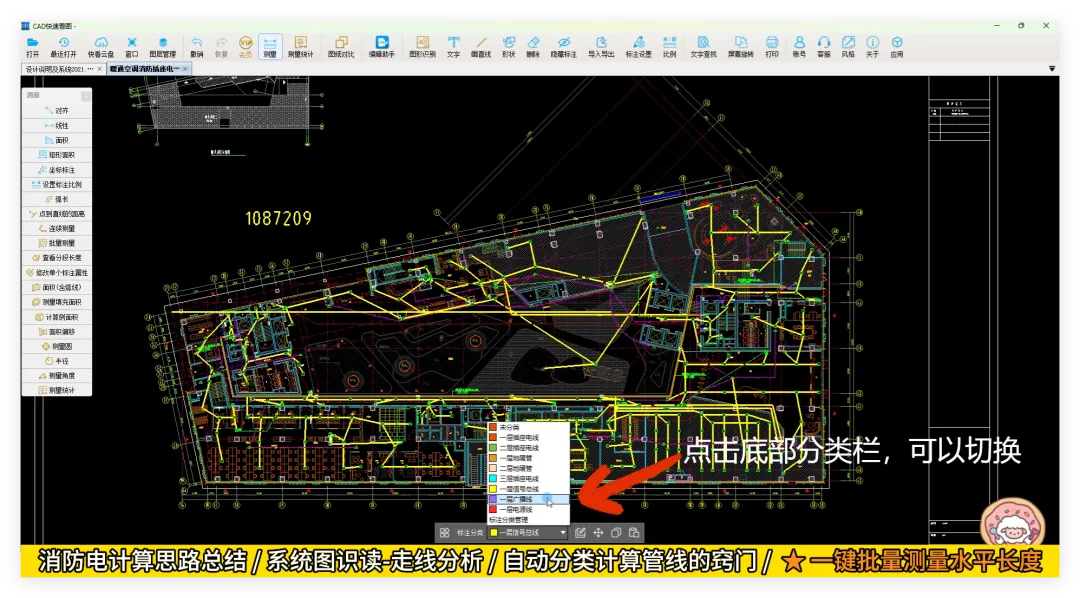
Task: Click the edit annotation icon in bottom bar
Action: [580, 533]
